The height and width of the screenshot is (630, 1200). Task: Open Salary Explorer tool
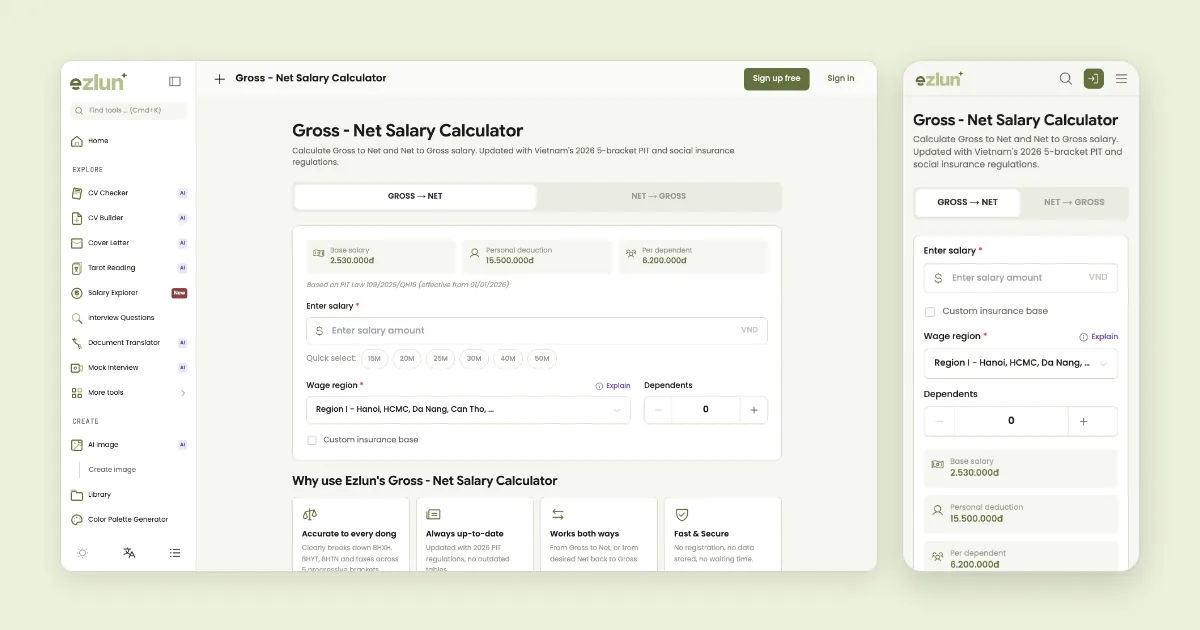pyautogui.click(x=128, y=293)
